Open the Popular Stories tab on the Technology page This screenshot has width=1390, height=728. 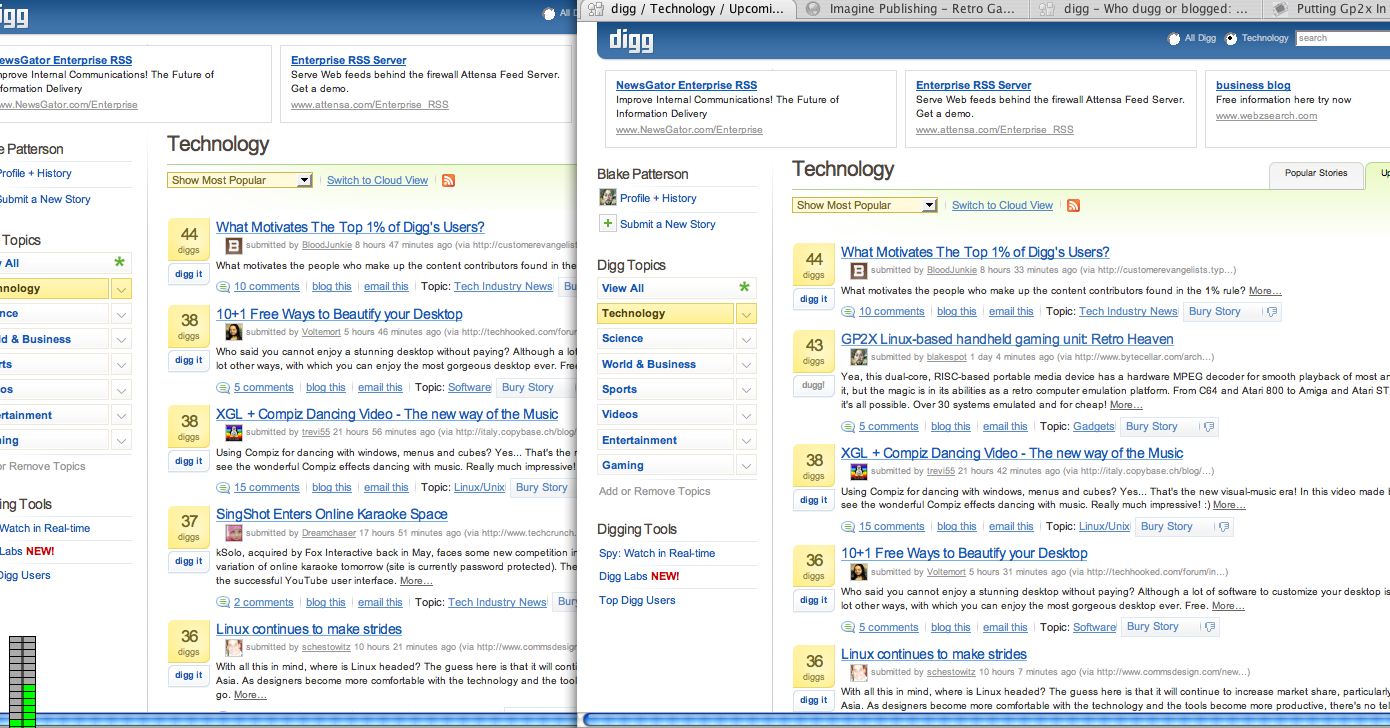pyautogui.click(x=1316, y=174)
